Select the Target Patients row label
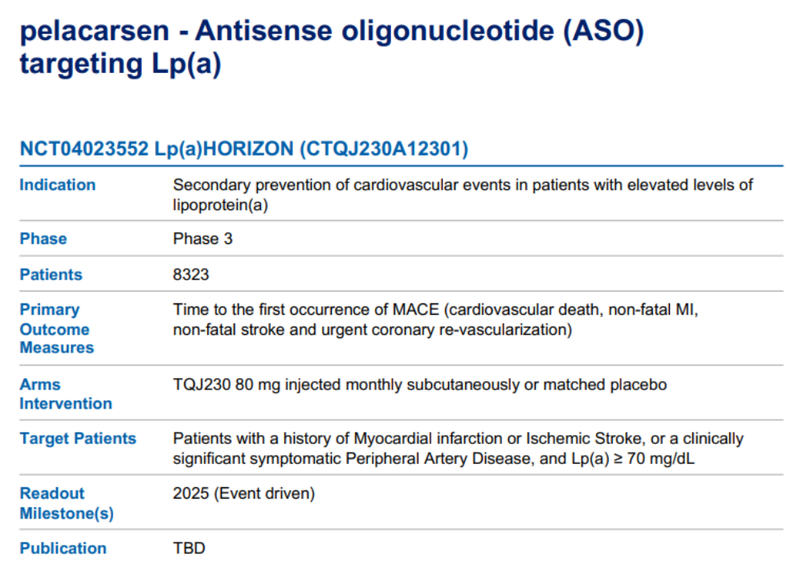800x578 pixels. 78,439
